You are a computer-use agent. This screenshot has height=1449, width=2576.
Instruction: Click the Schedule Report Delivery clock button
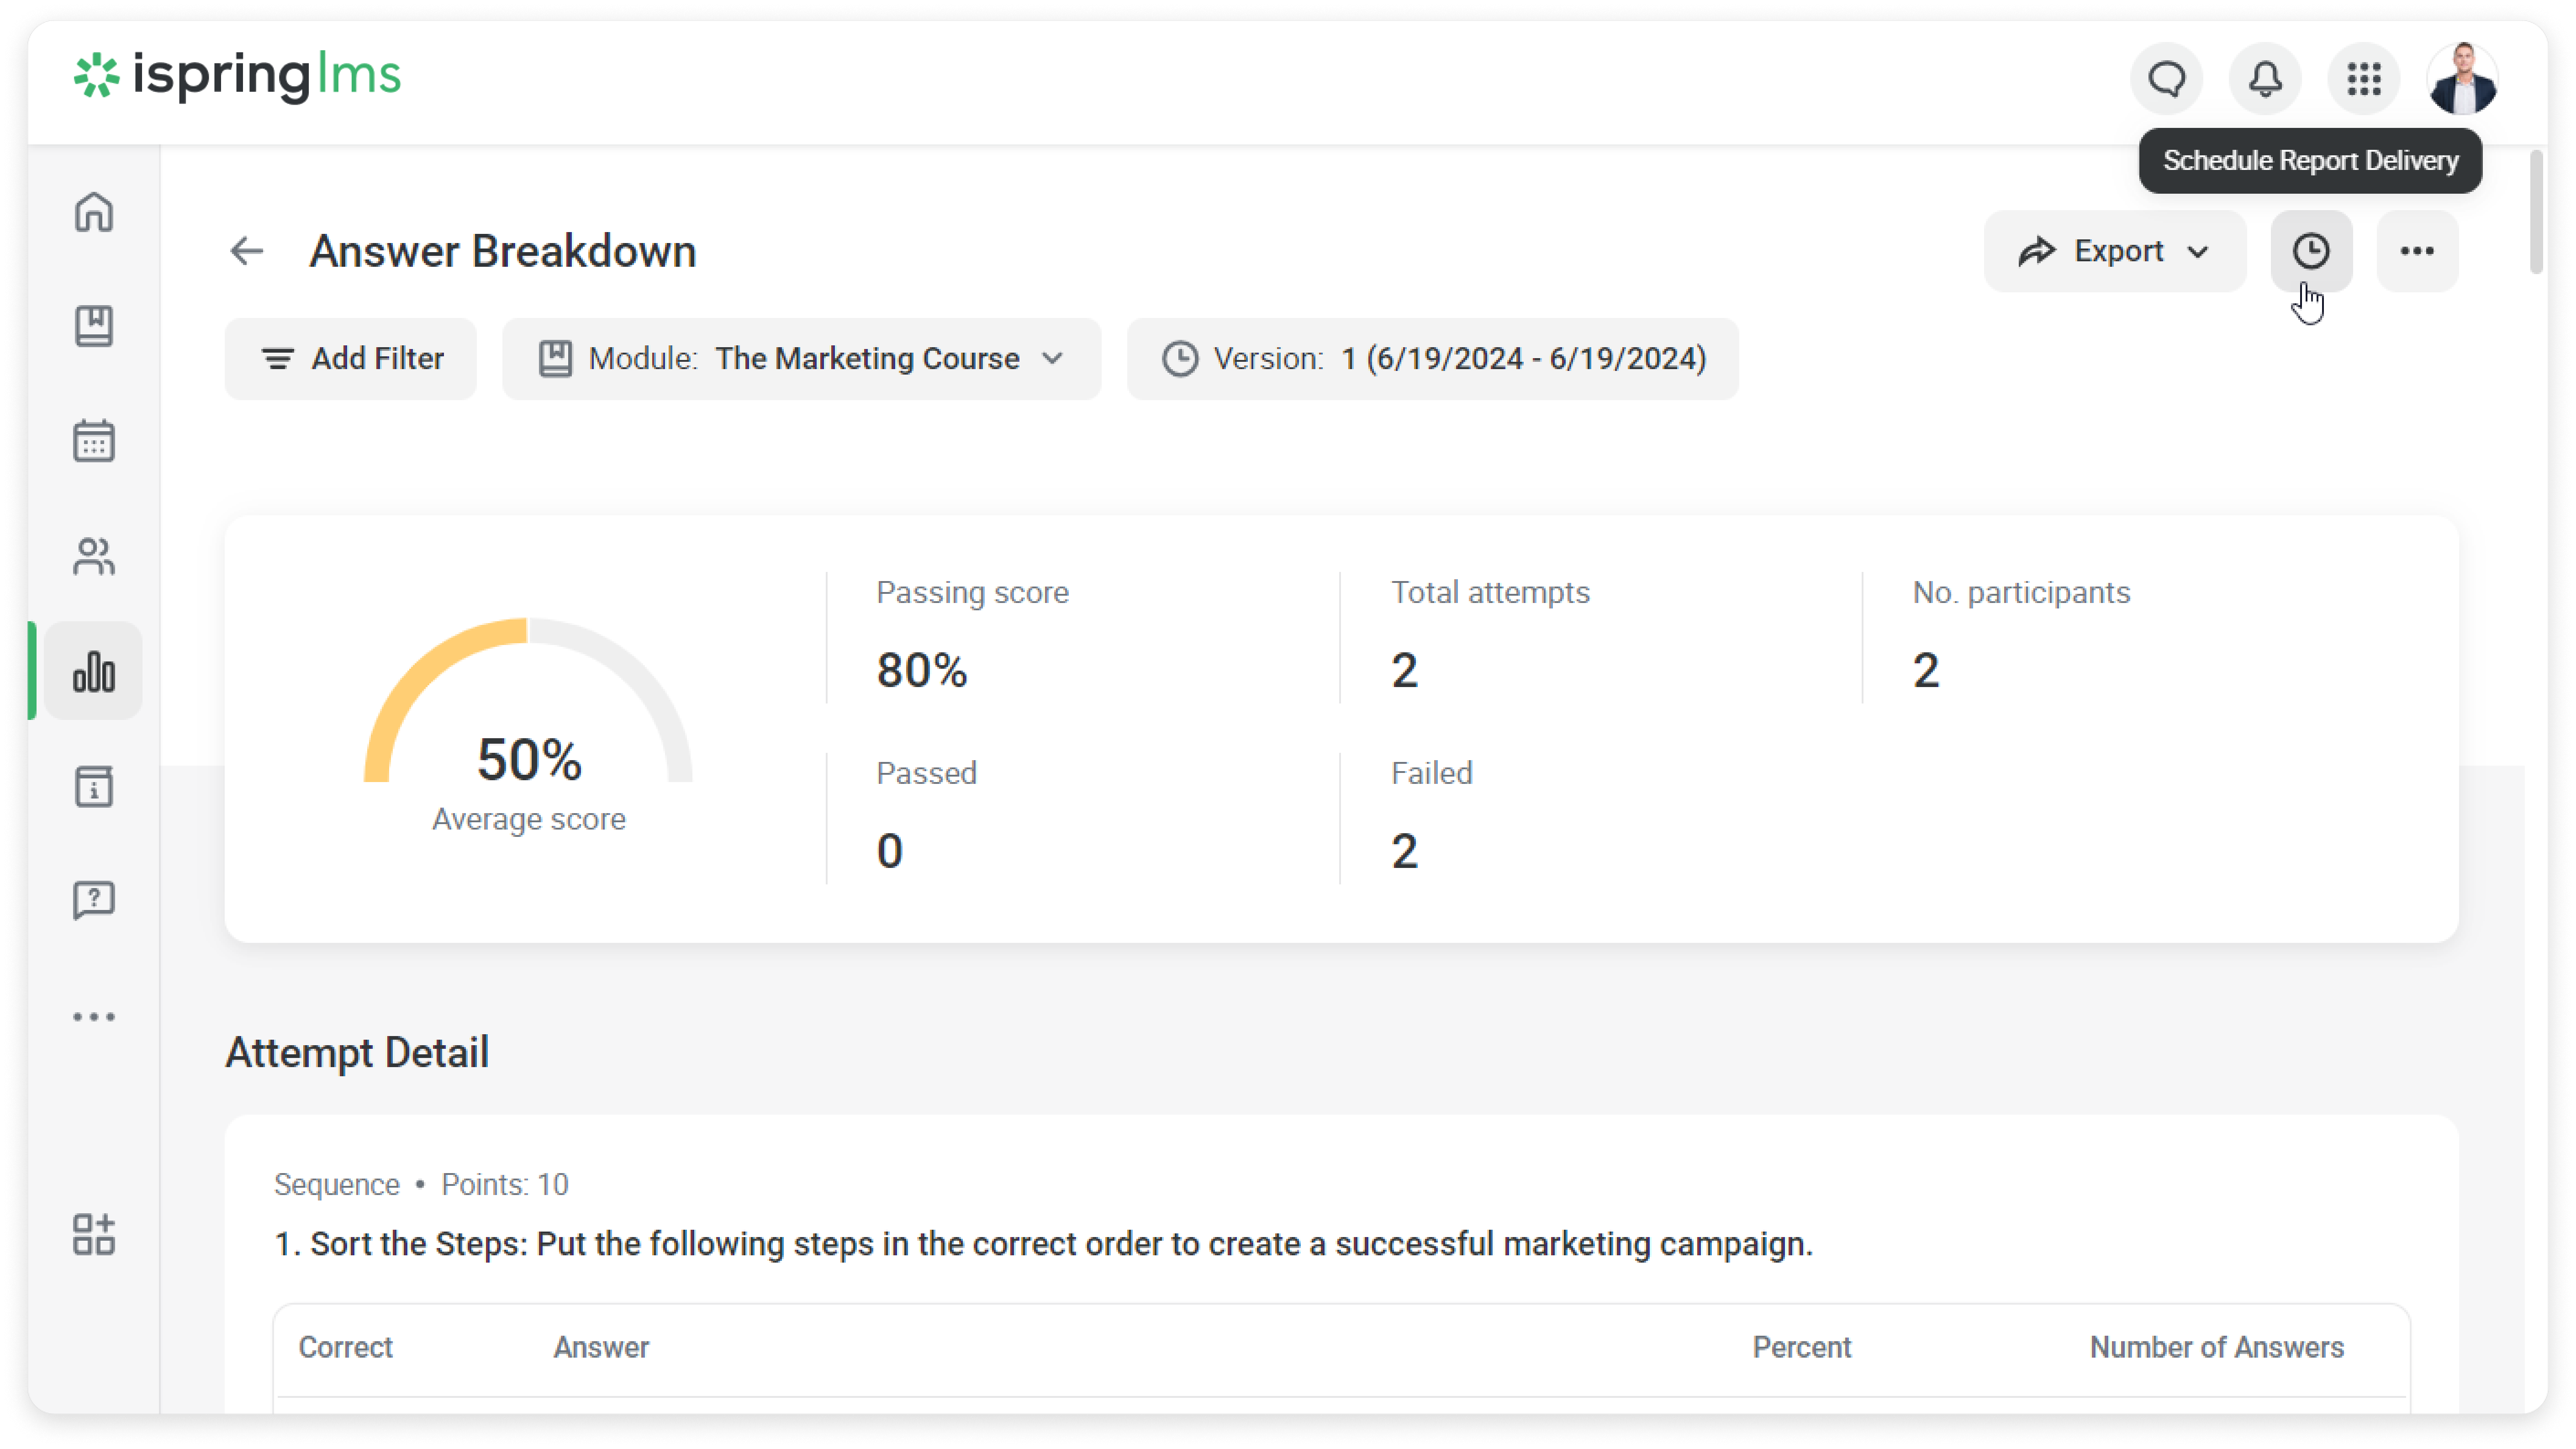2311,251
